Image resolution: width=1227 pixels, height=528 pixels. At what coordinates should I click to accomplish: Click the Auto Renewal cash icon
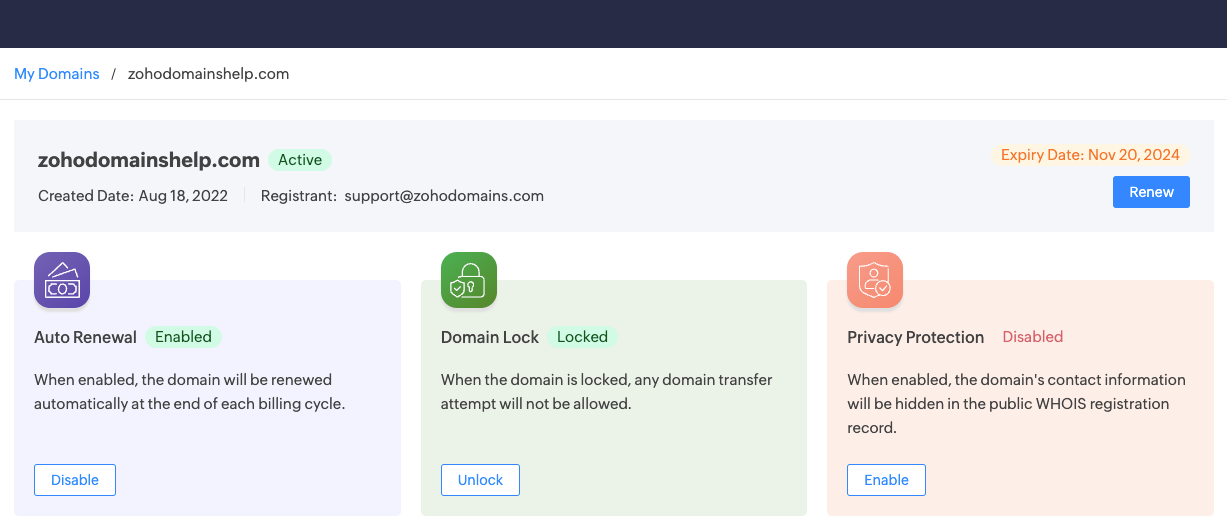(62, 280)
